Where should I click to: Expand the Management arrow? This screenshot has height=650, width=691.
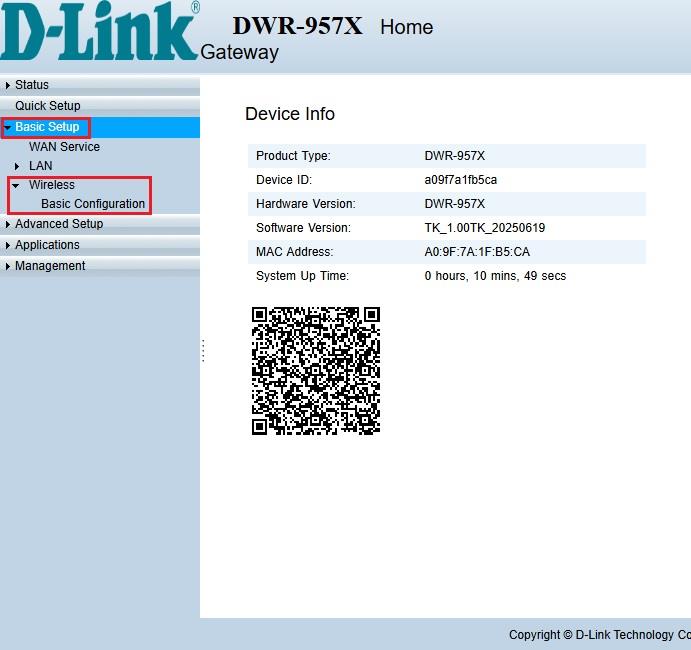[x=7, y=267]
